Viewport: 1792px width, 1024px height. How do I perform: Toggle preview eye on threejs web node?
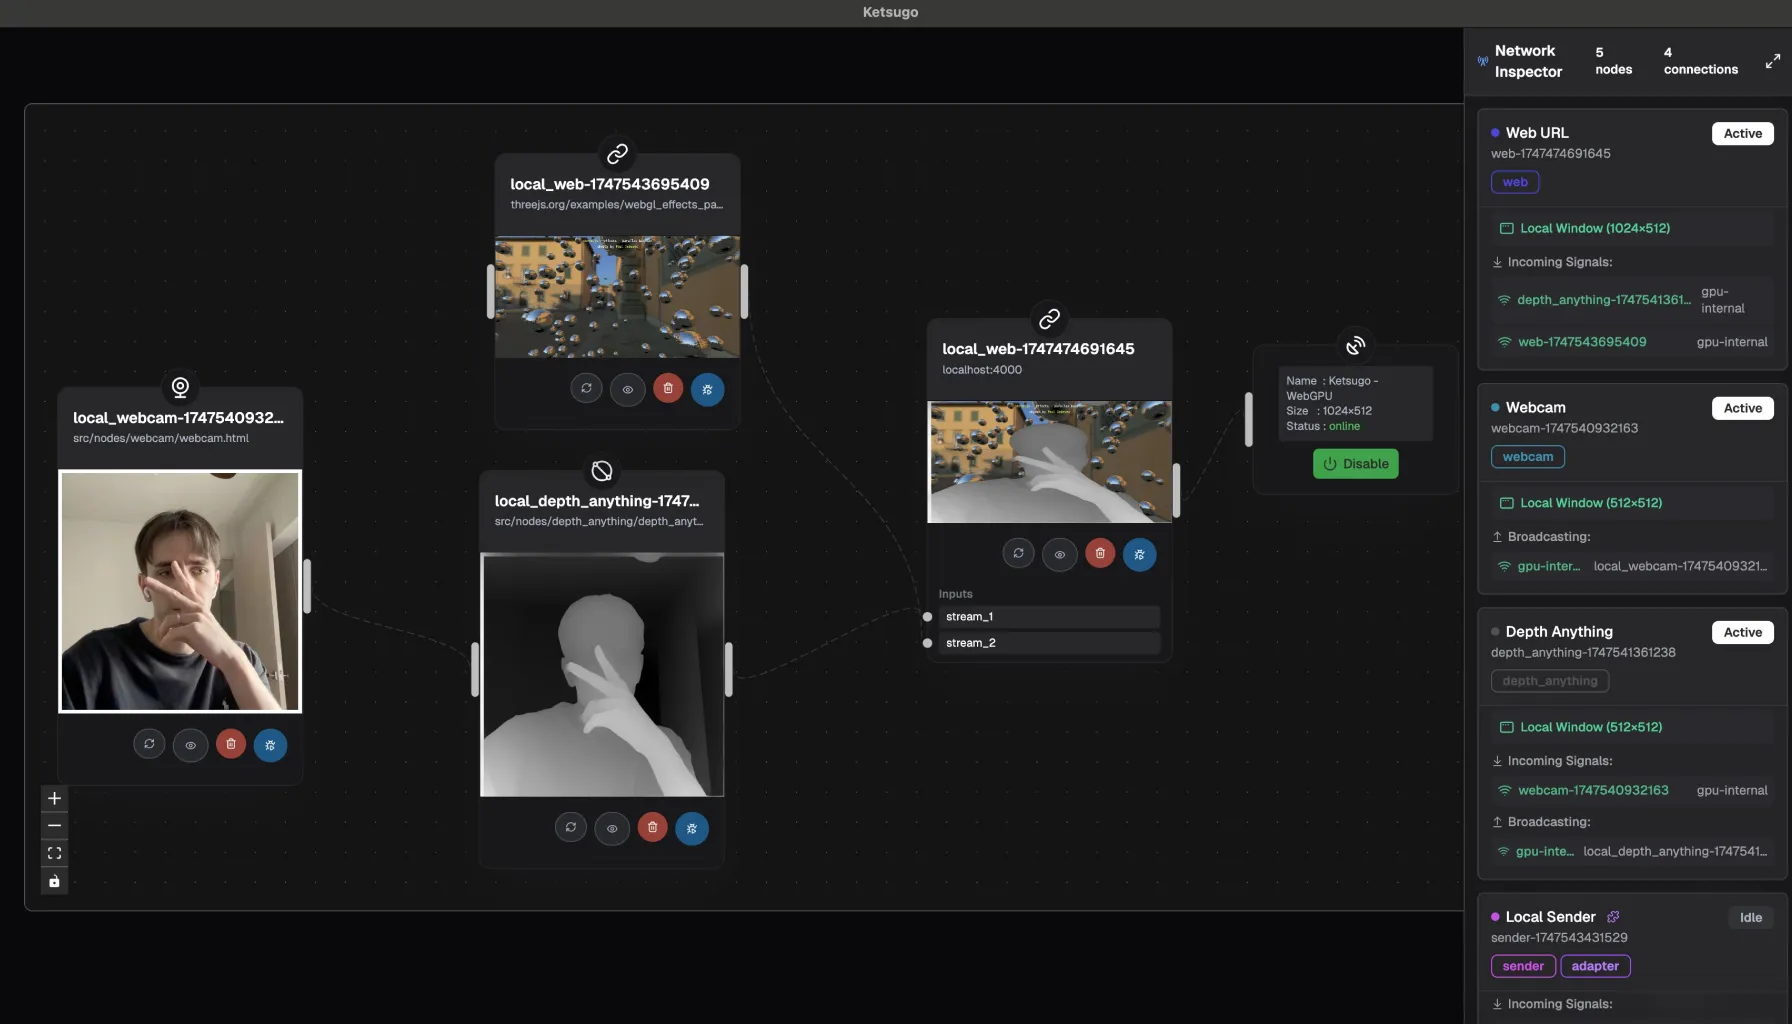tap(627, 389)
